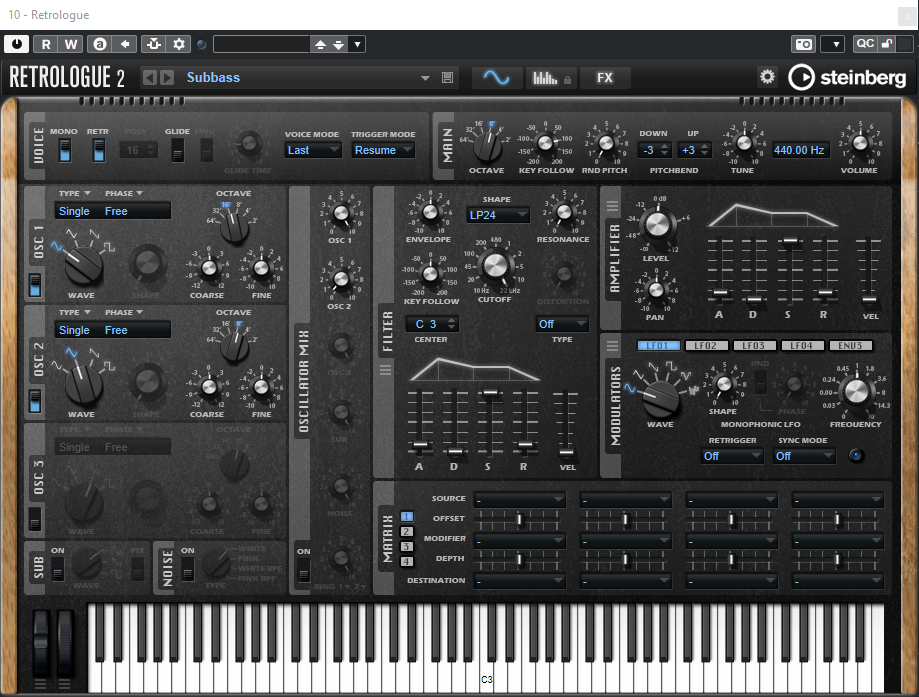Click the save preset floppy disk icon

[x=447, y=78]
